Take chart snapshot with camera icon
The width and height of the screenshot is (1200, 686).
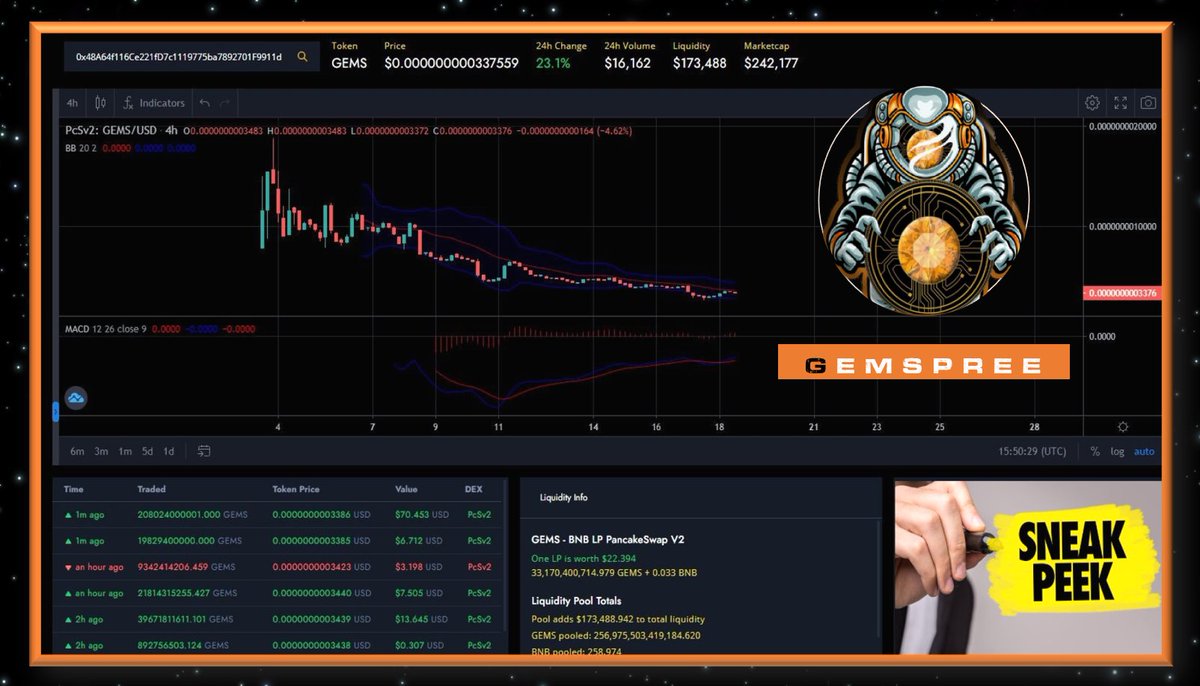coord(1148,102)
